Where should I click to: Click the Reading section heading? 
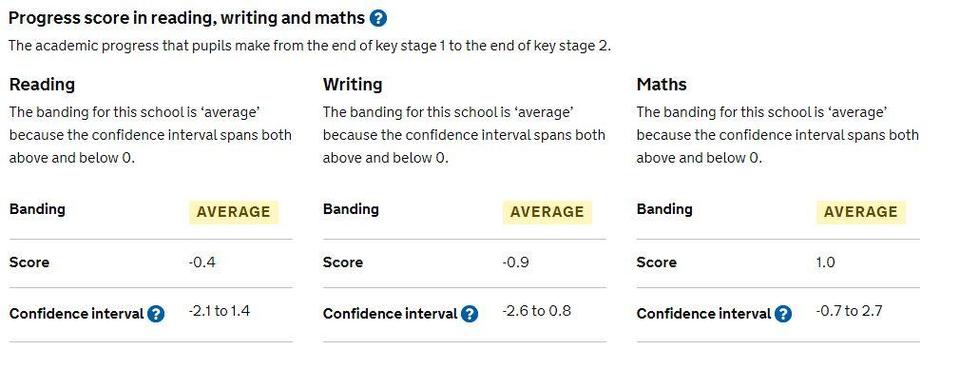click(x=42, y=84)
